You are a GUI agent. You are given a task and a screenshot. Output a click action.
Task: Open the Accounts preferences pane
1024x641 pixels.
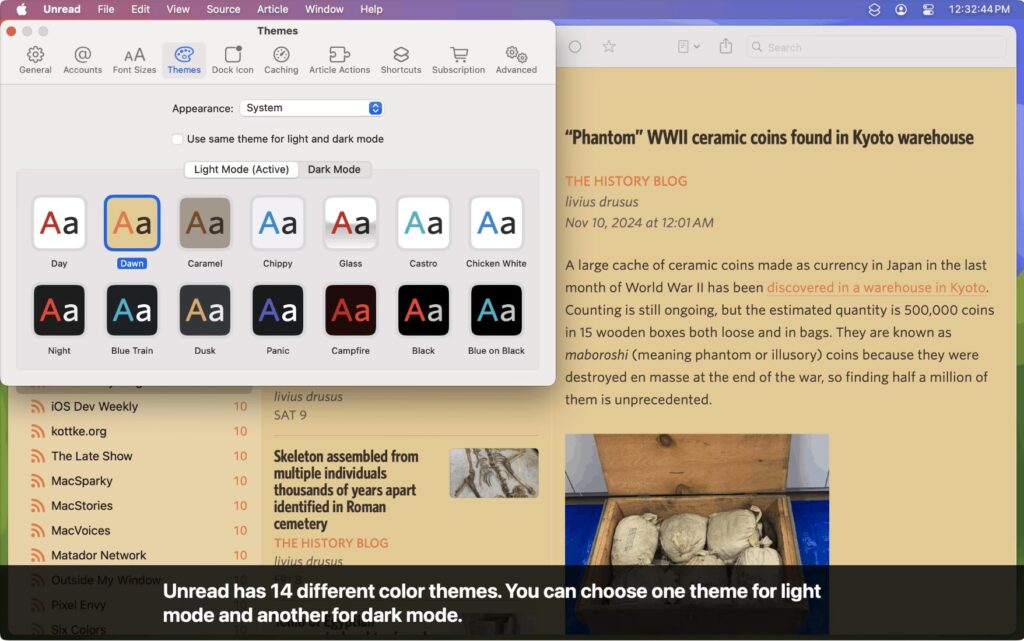point(82,58)
